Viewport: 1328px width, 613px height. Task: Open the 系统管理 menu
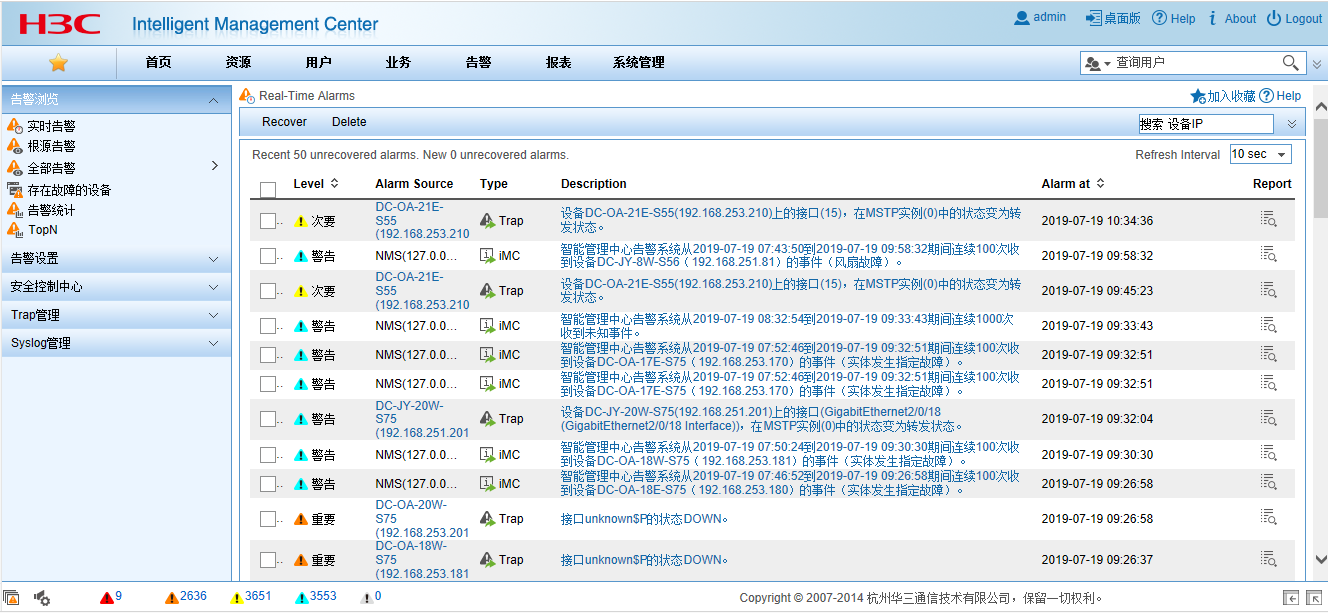coord(638,62)
